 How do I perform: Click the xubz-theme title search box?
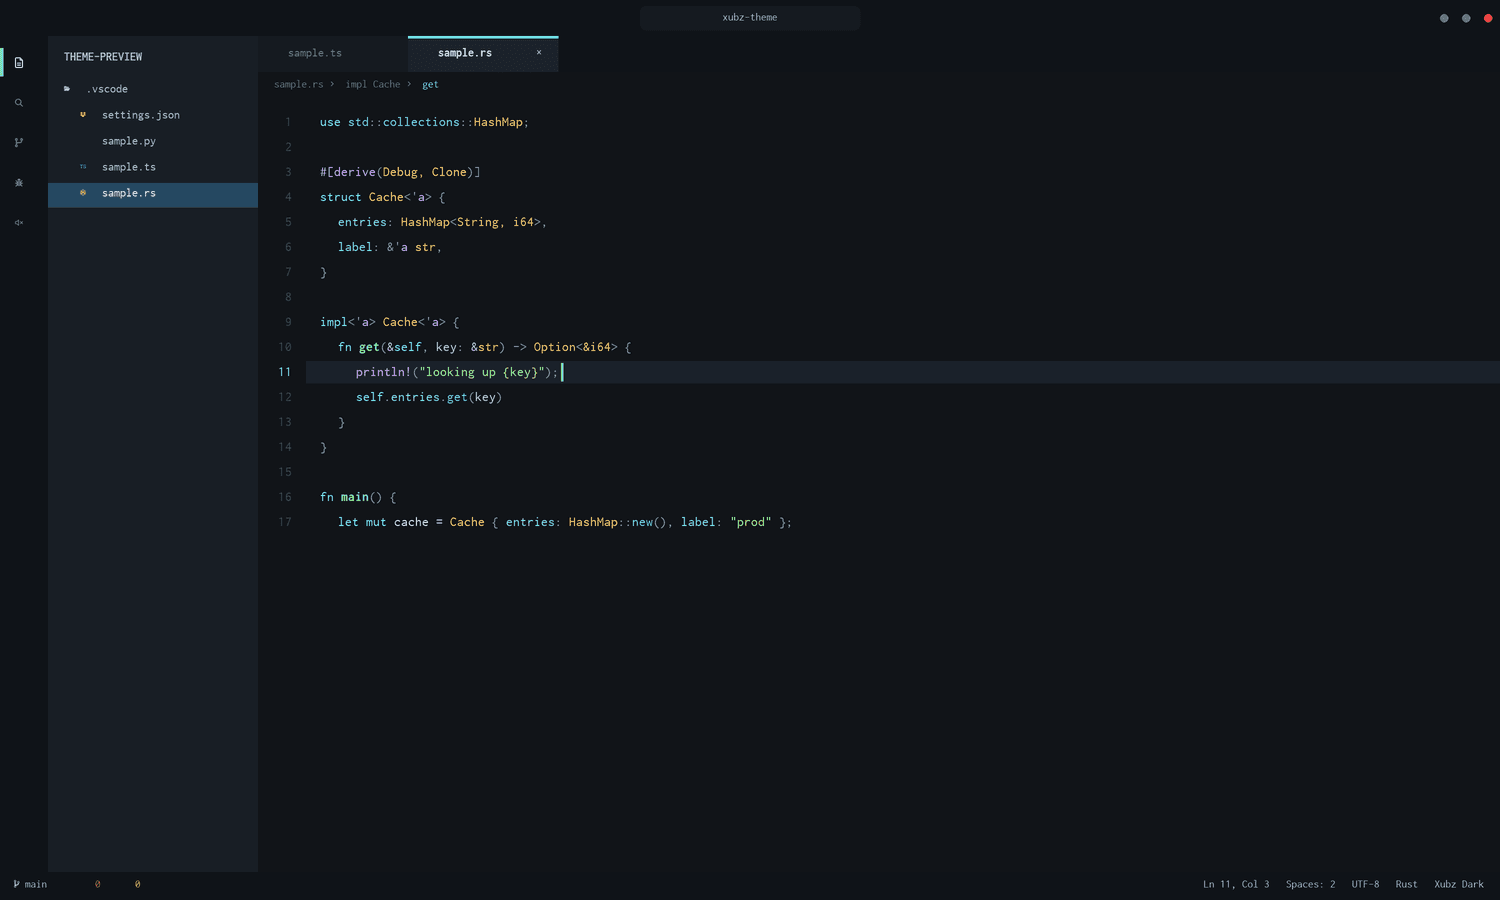tap(750, 18)
